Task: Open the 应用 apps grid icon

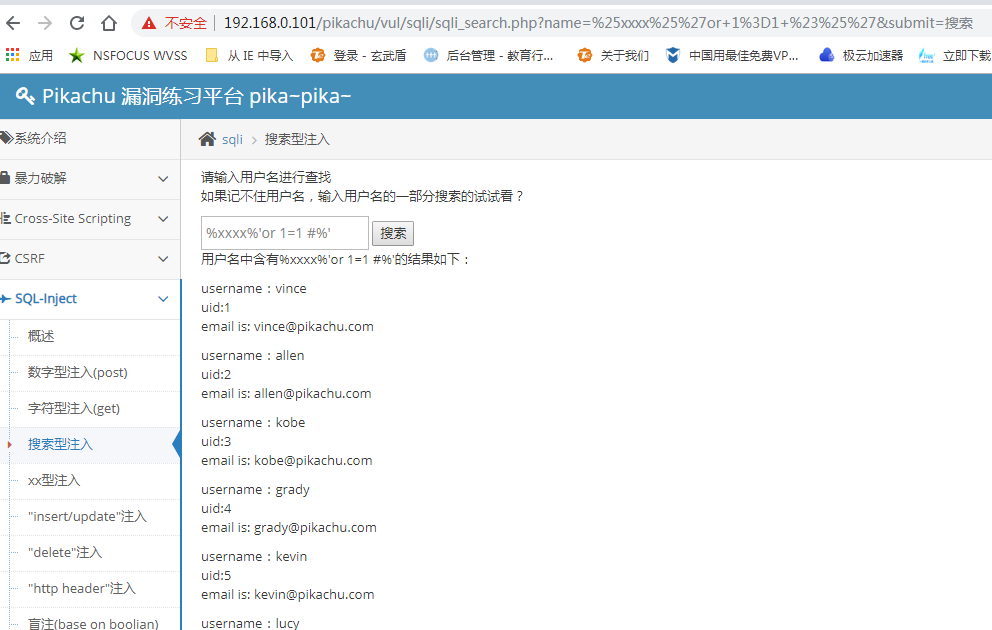Action: click(14, 55)
